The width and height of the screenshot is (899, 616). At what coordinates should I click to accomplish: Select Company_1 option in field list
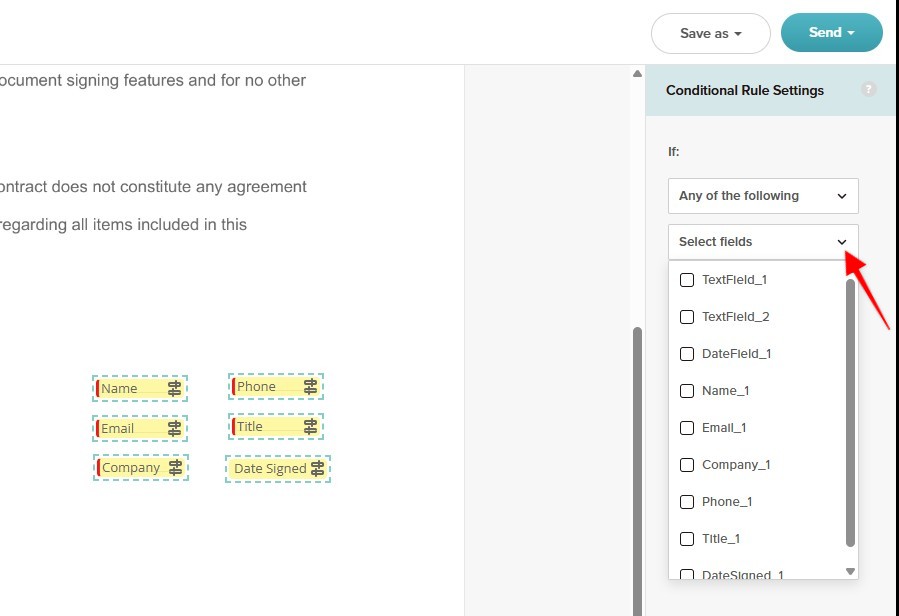coord(736,465)
